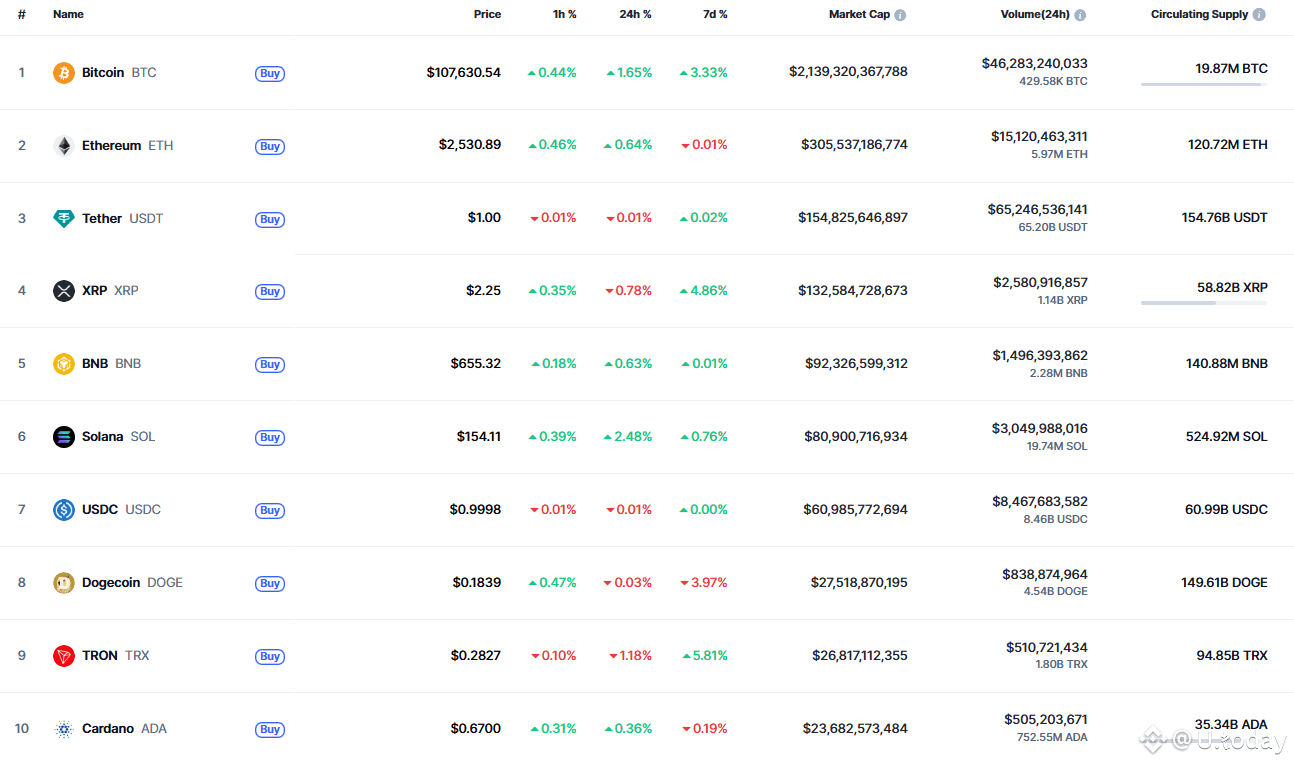Click the Ethereum diamond logo icon
1294x765 pixels.
(x=64, y=146)
